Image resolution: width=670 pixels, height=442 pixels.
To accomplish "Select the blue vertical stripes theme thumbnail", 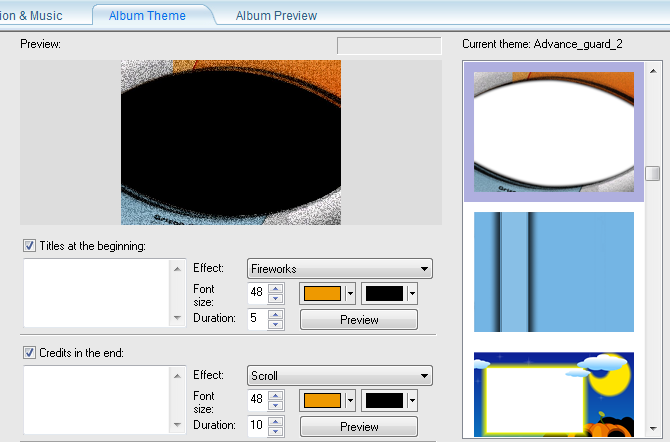I will point(554,272).
